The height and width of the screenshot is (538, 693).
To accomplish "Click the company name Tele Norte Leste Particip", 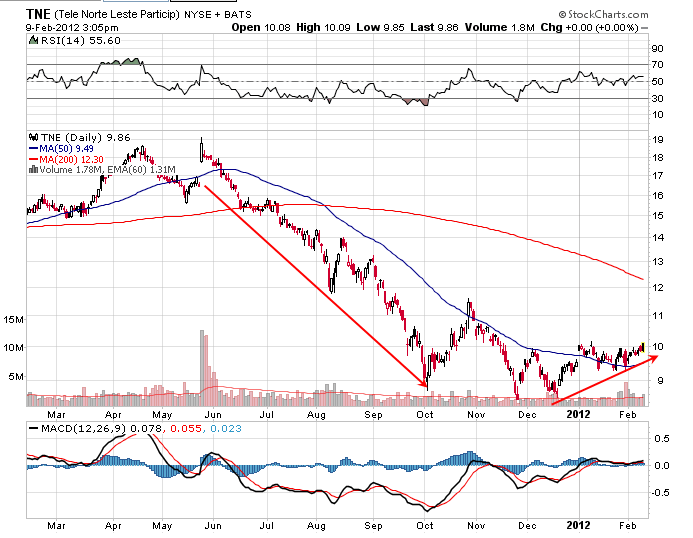I will point(117,15).
